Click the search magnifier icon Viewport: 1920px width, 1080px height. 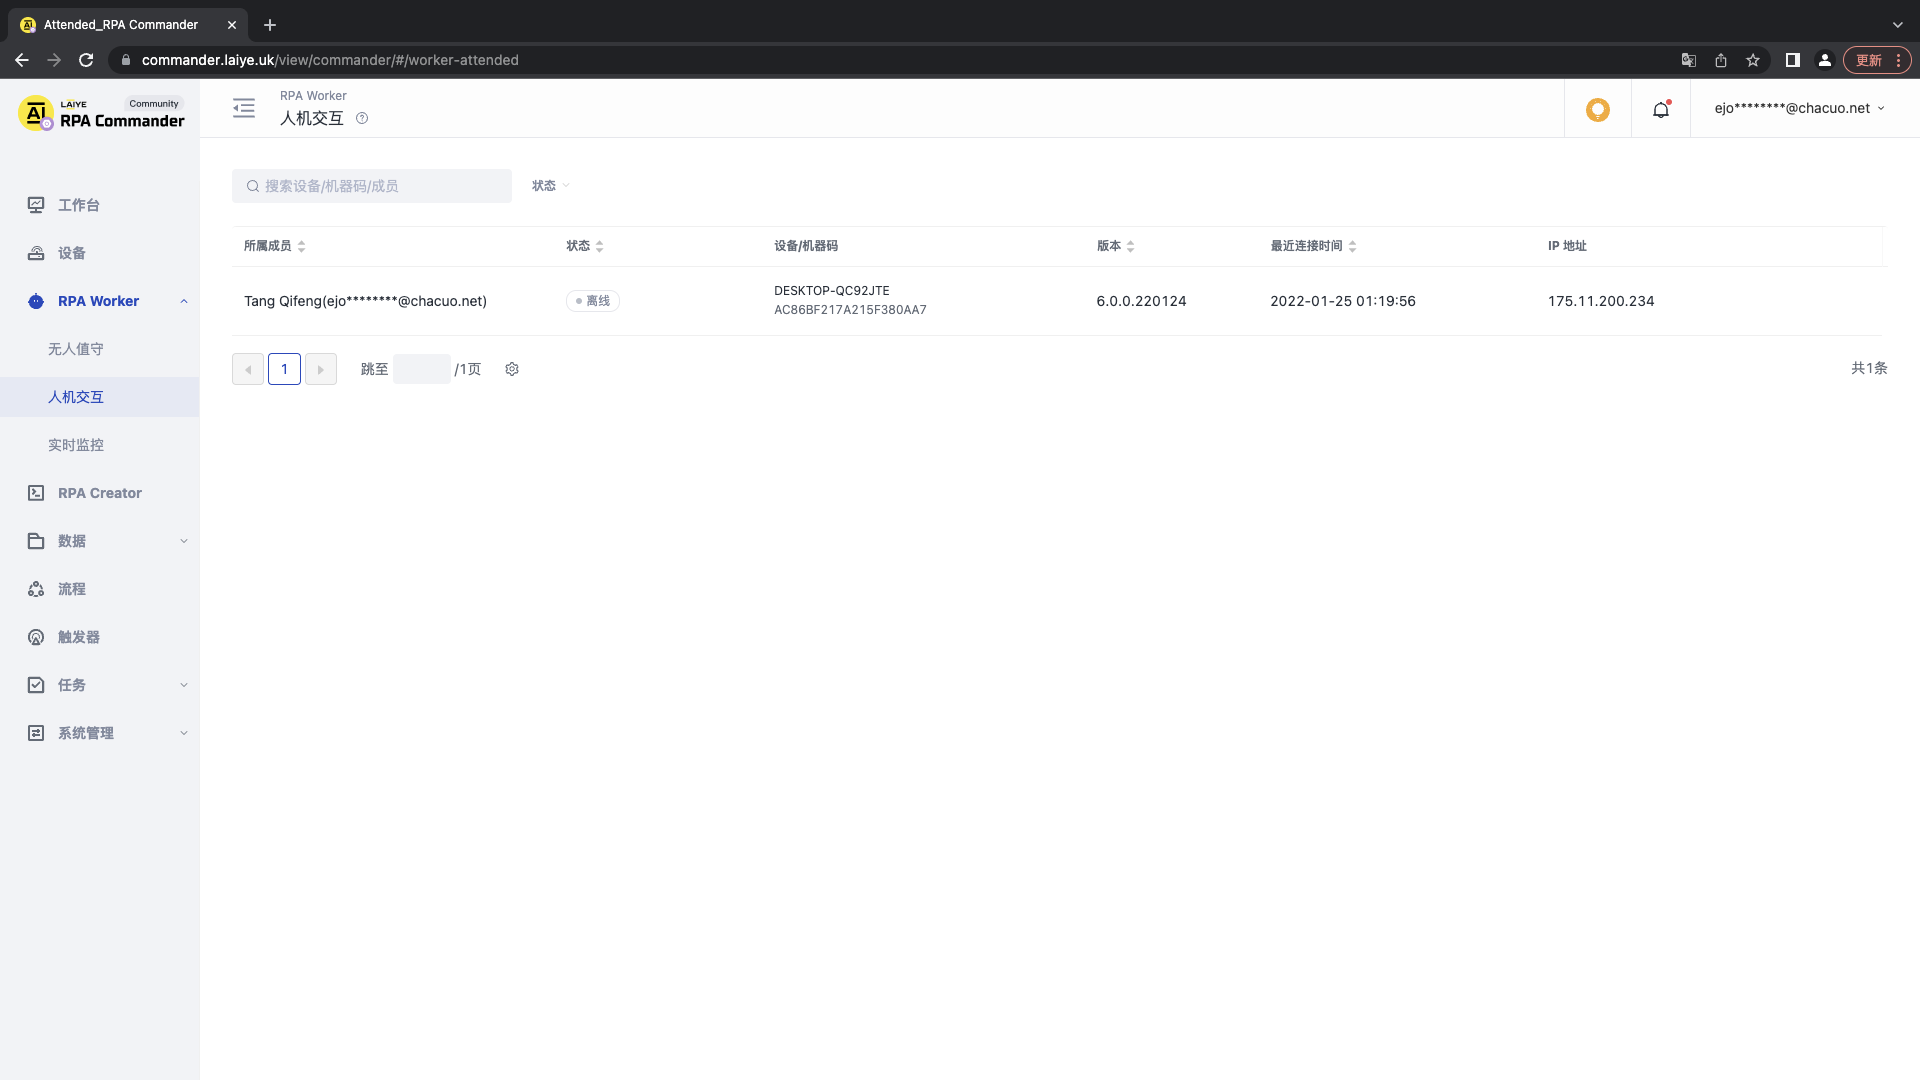253,186
